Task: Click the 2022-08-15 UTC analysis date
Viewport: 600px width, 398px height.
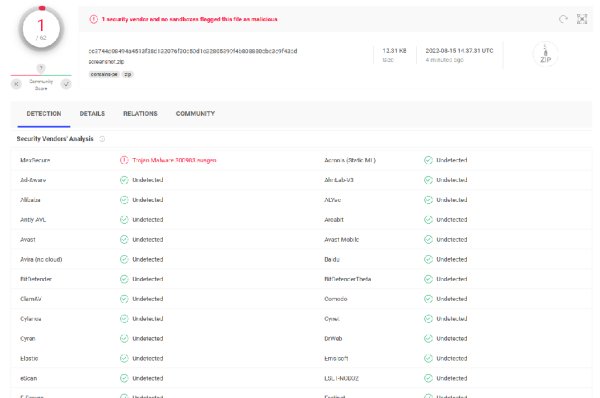Action: click(x=459, y=51)
